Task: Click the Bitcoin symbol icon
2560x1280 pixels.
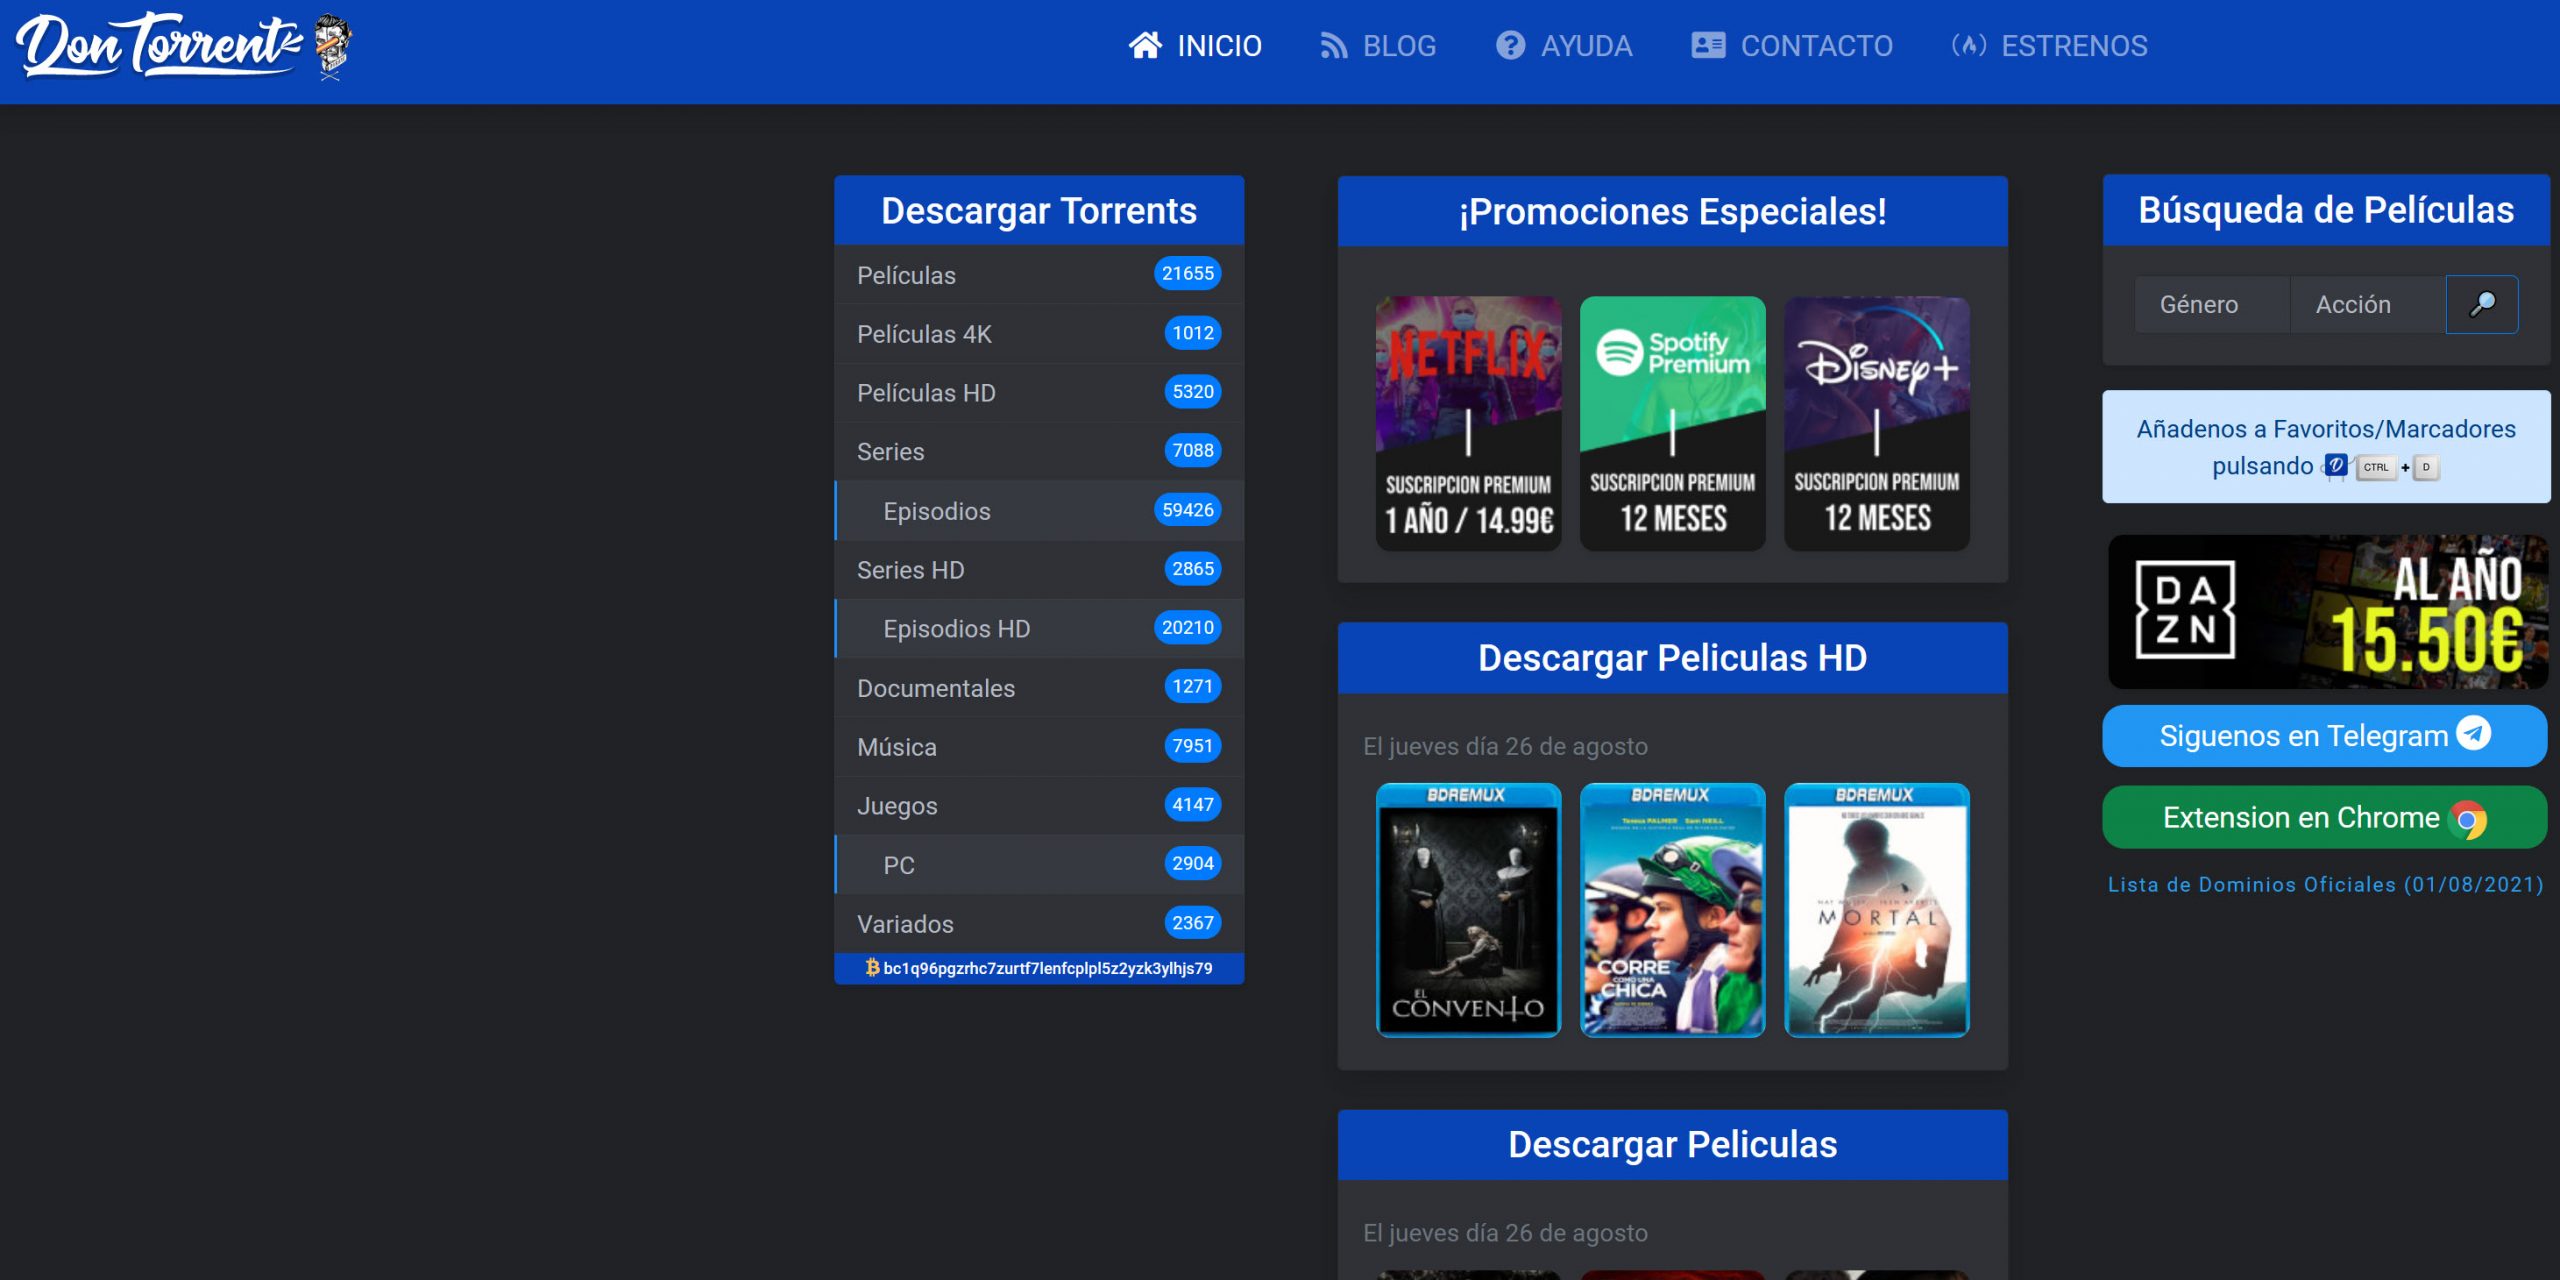Action: [x=872, y=967]
